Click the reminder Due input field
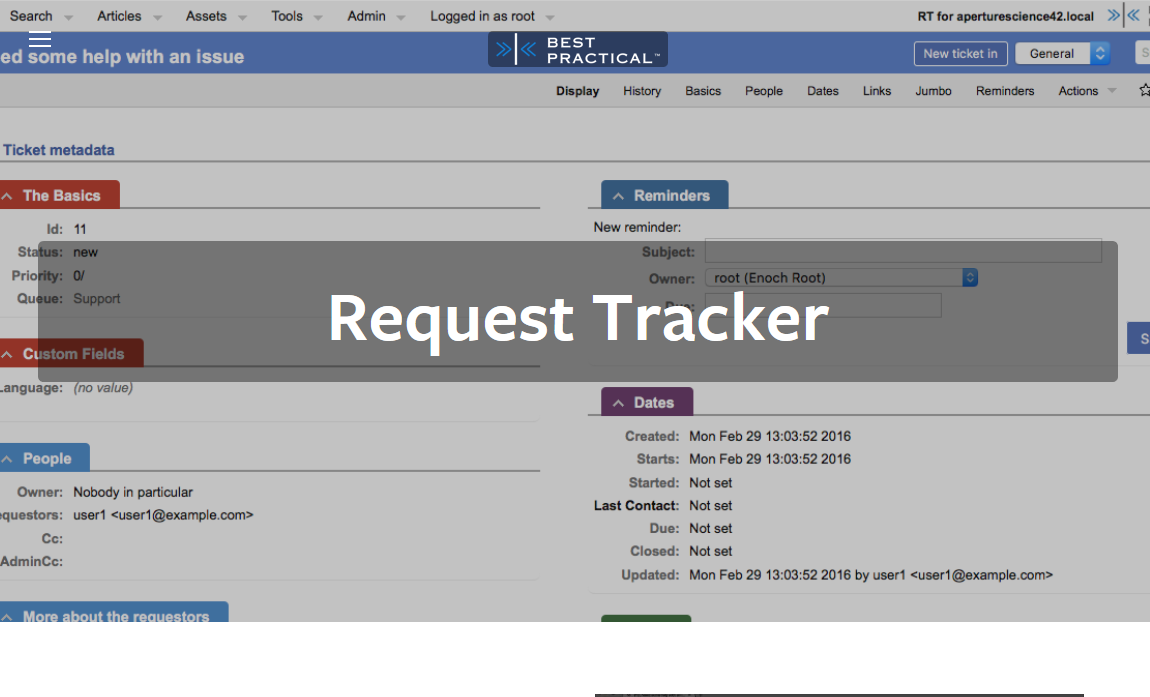 pyautogui.click(x=823, y=305)
